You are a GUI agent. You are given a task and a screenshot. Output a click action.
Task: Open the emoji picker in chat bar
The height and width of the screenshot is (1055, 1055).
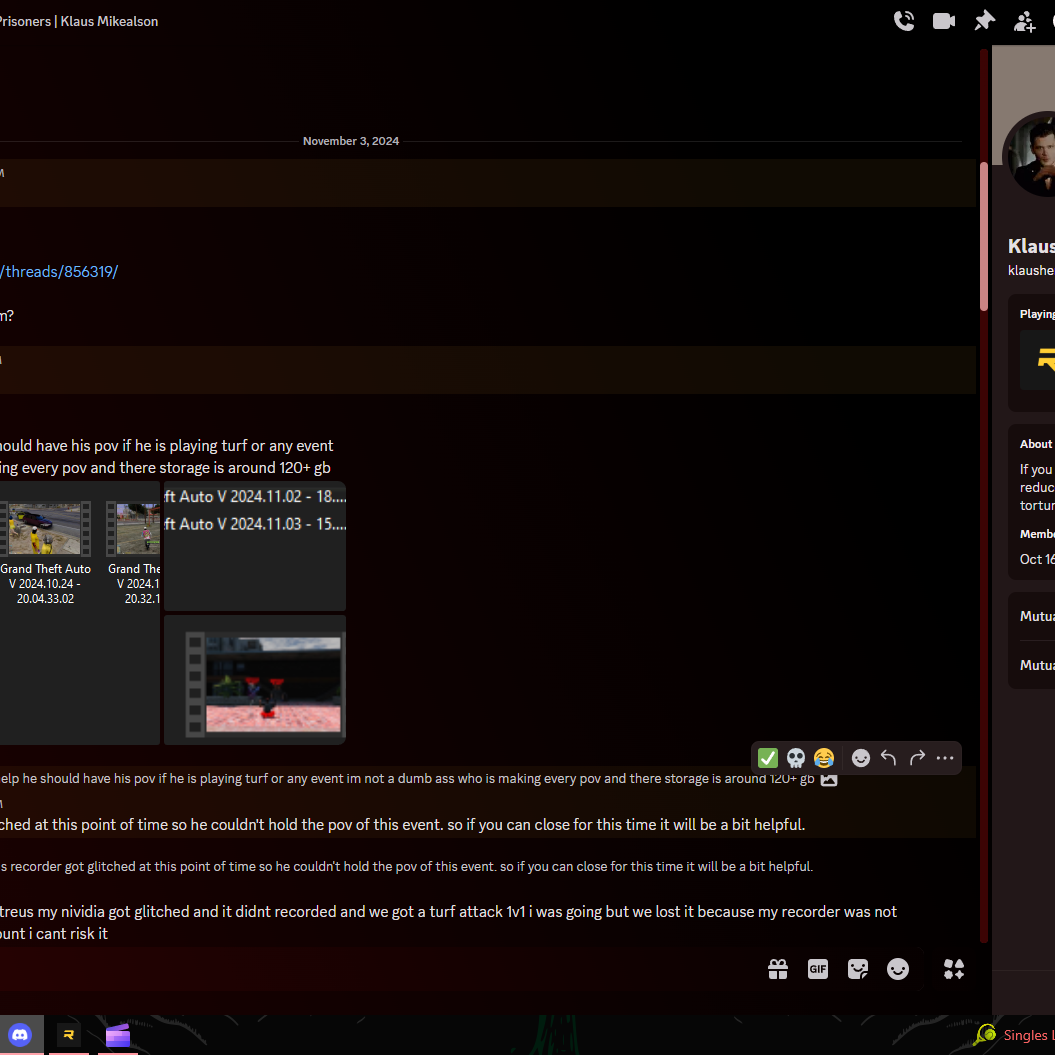(x=898, y=969)
